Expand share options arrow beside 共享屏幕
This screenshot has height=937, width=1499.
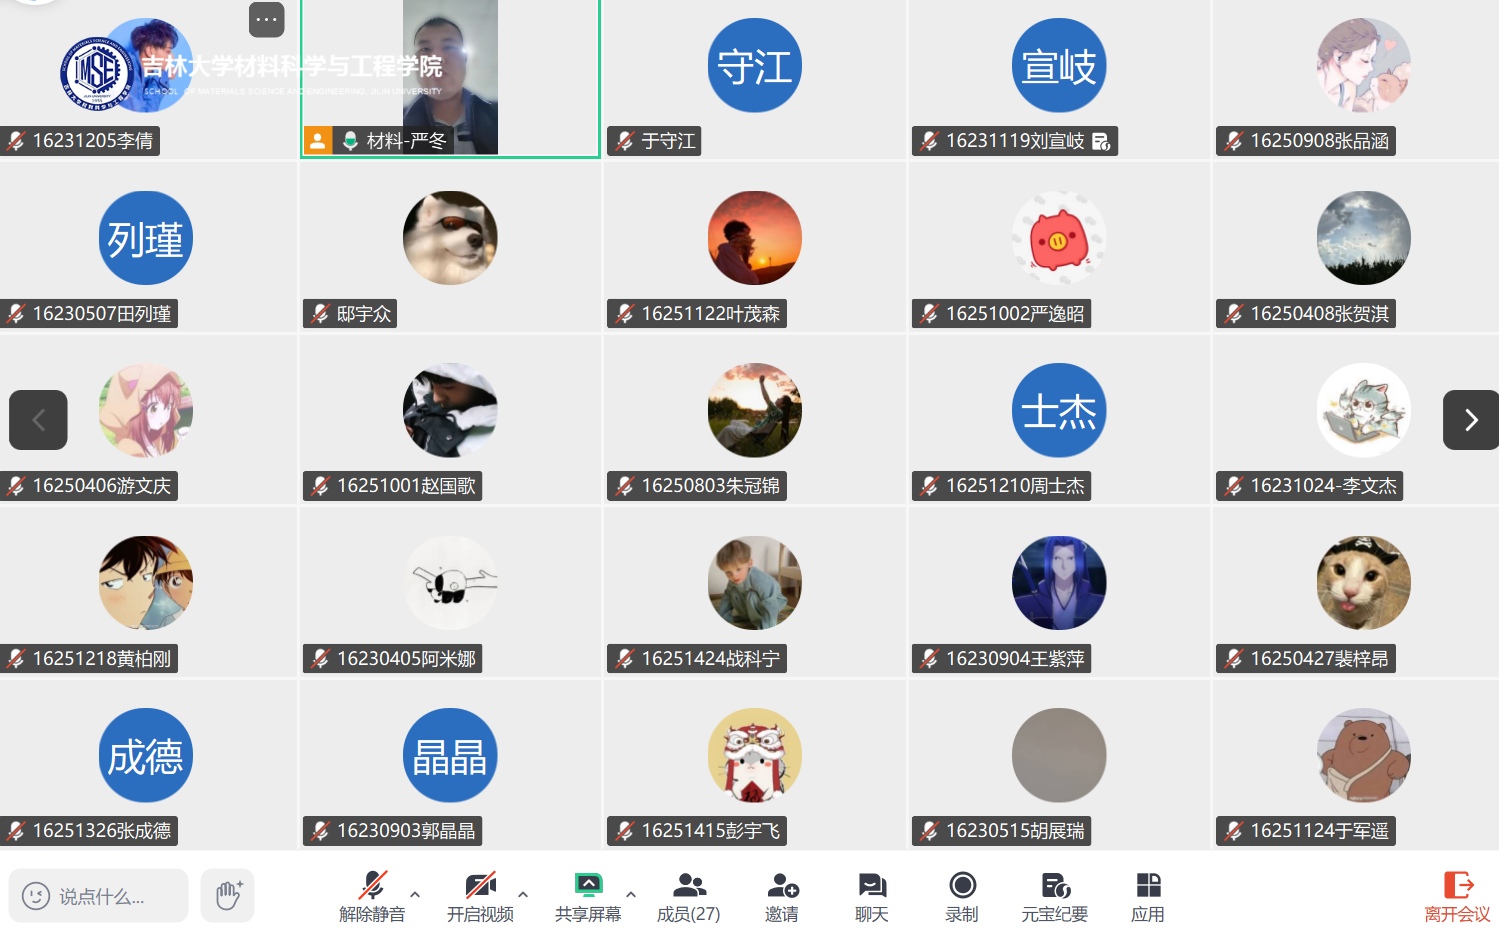[631, 895]
